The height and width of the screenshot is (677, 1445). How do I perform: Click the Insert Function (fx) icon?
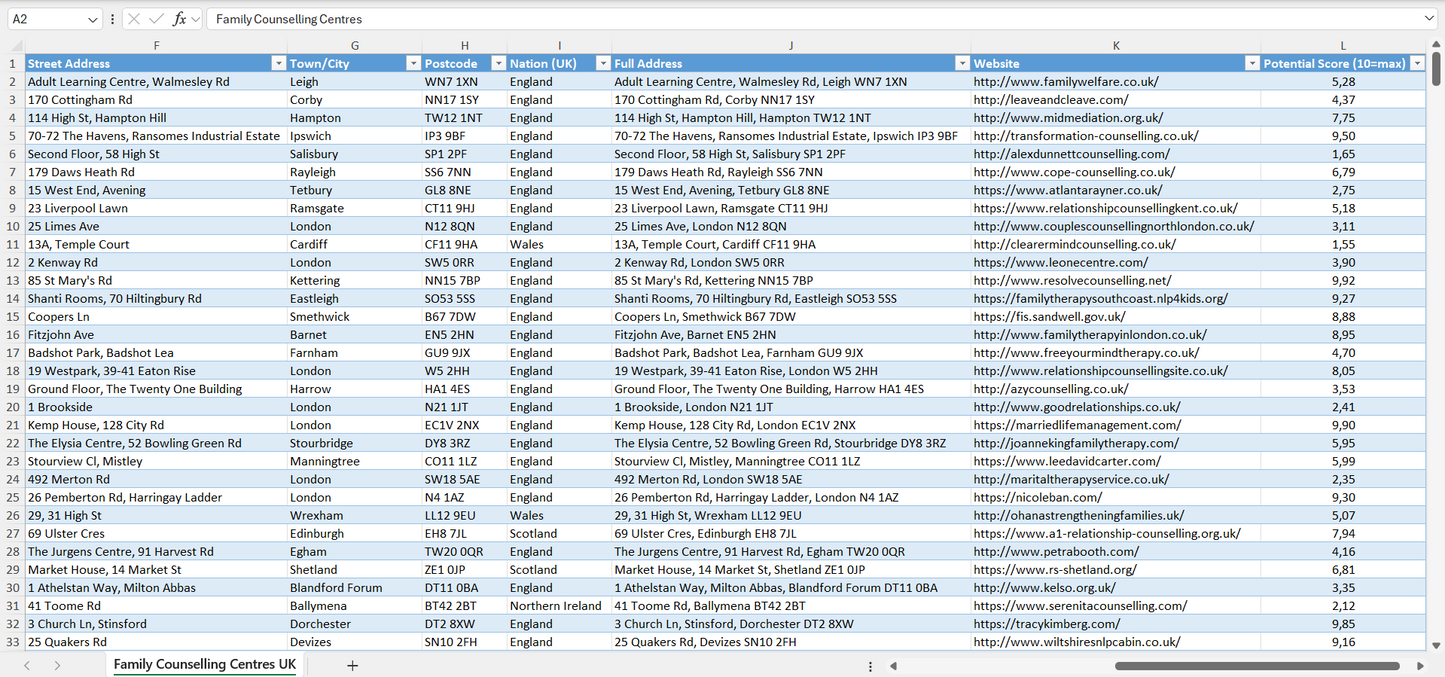point(178,18)
